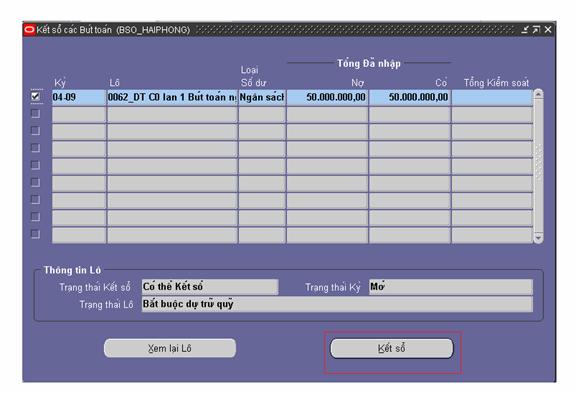Screen dimensions: 576x394
Task: Tick the last row checkbox
Action: 36,234
